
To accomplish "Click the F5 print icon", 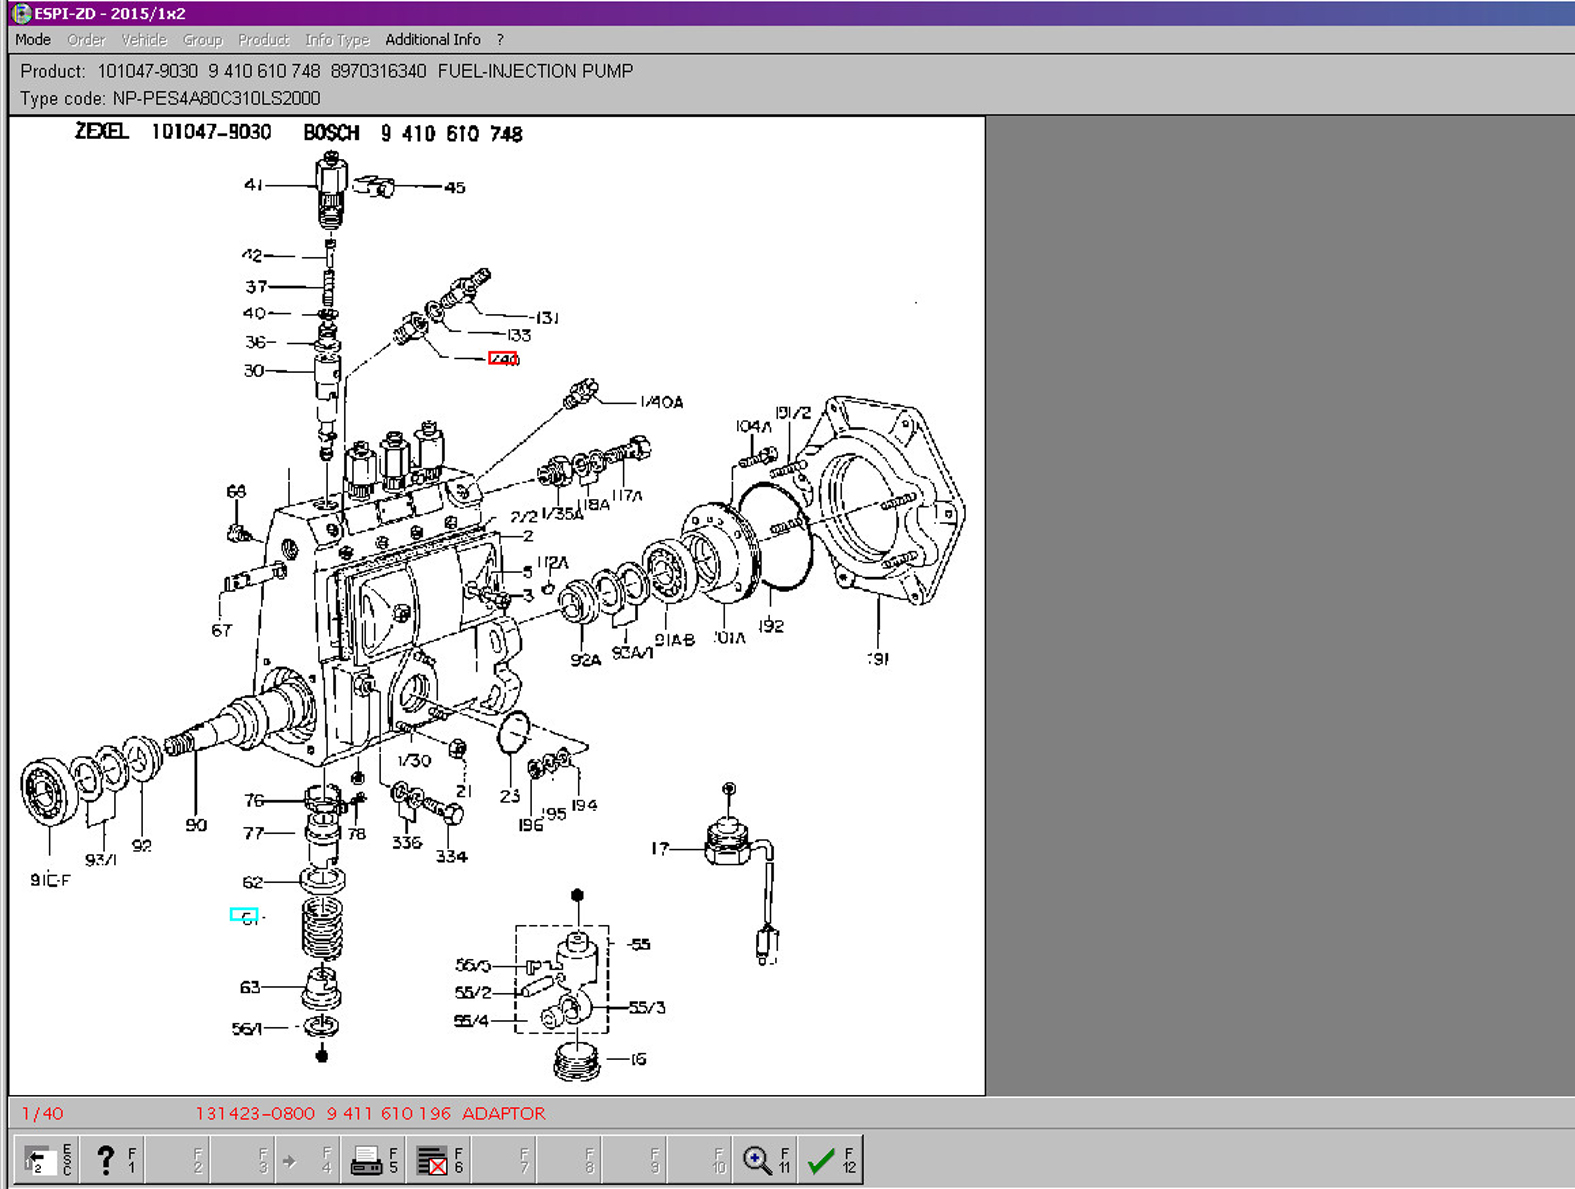I will (373, 1160).
